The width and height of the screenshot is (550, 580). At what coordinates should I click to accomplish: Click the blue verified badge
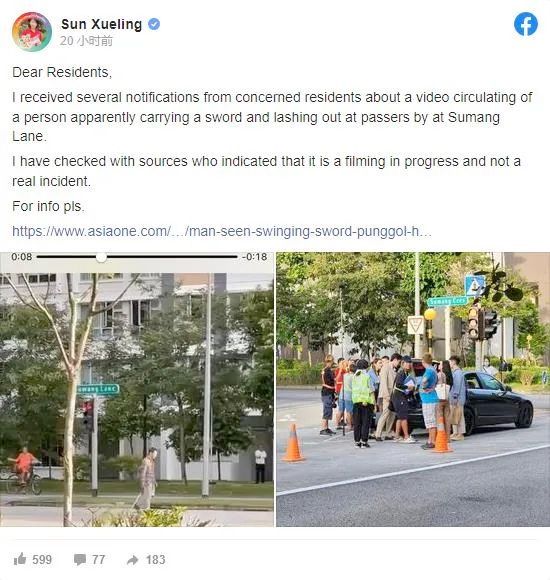(154, 24)
